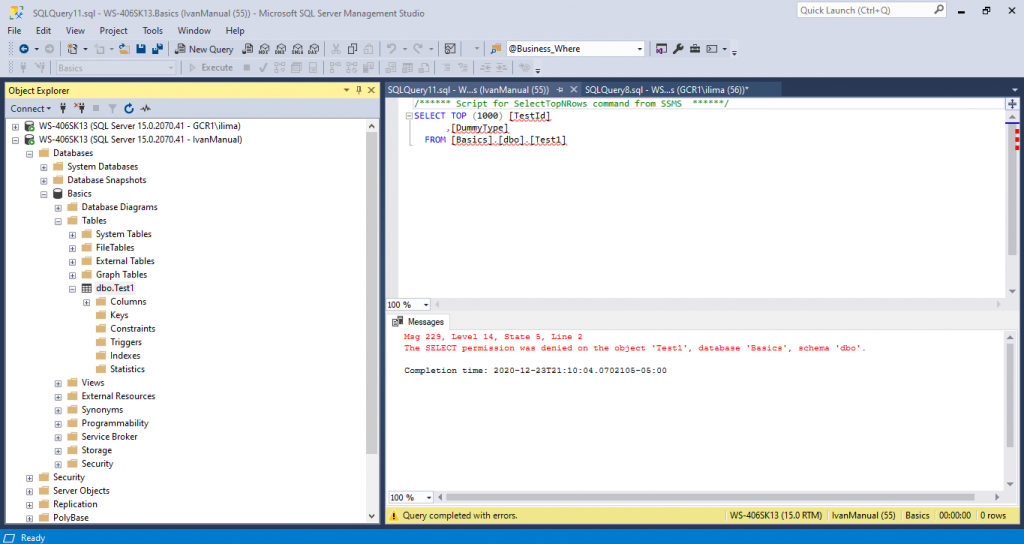
Task: Expand the GCR1\ilima server node
Action: (16, 126)
